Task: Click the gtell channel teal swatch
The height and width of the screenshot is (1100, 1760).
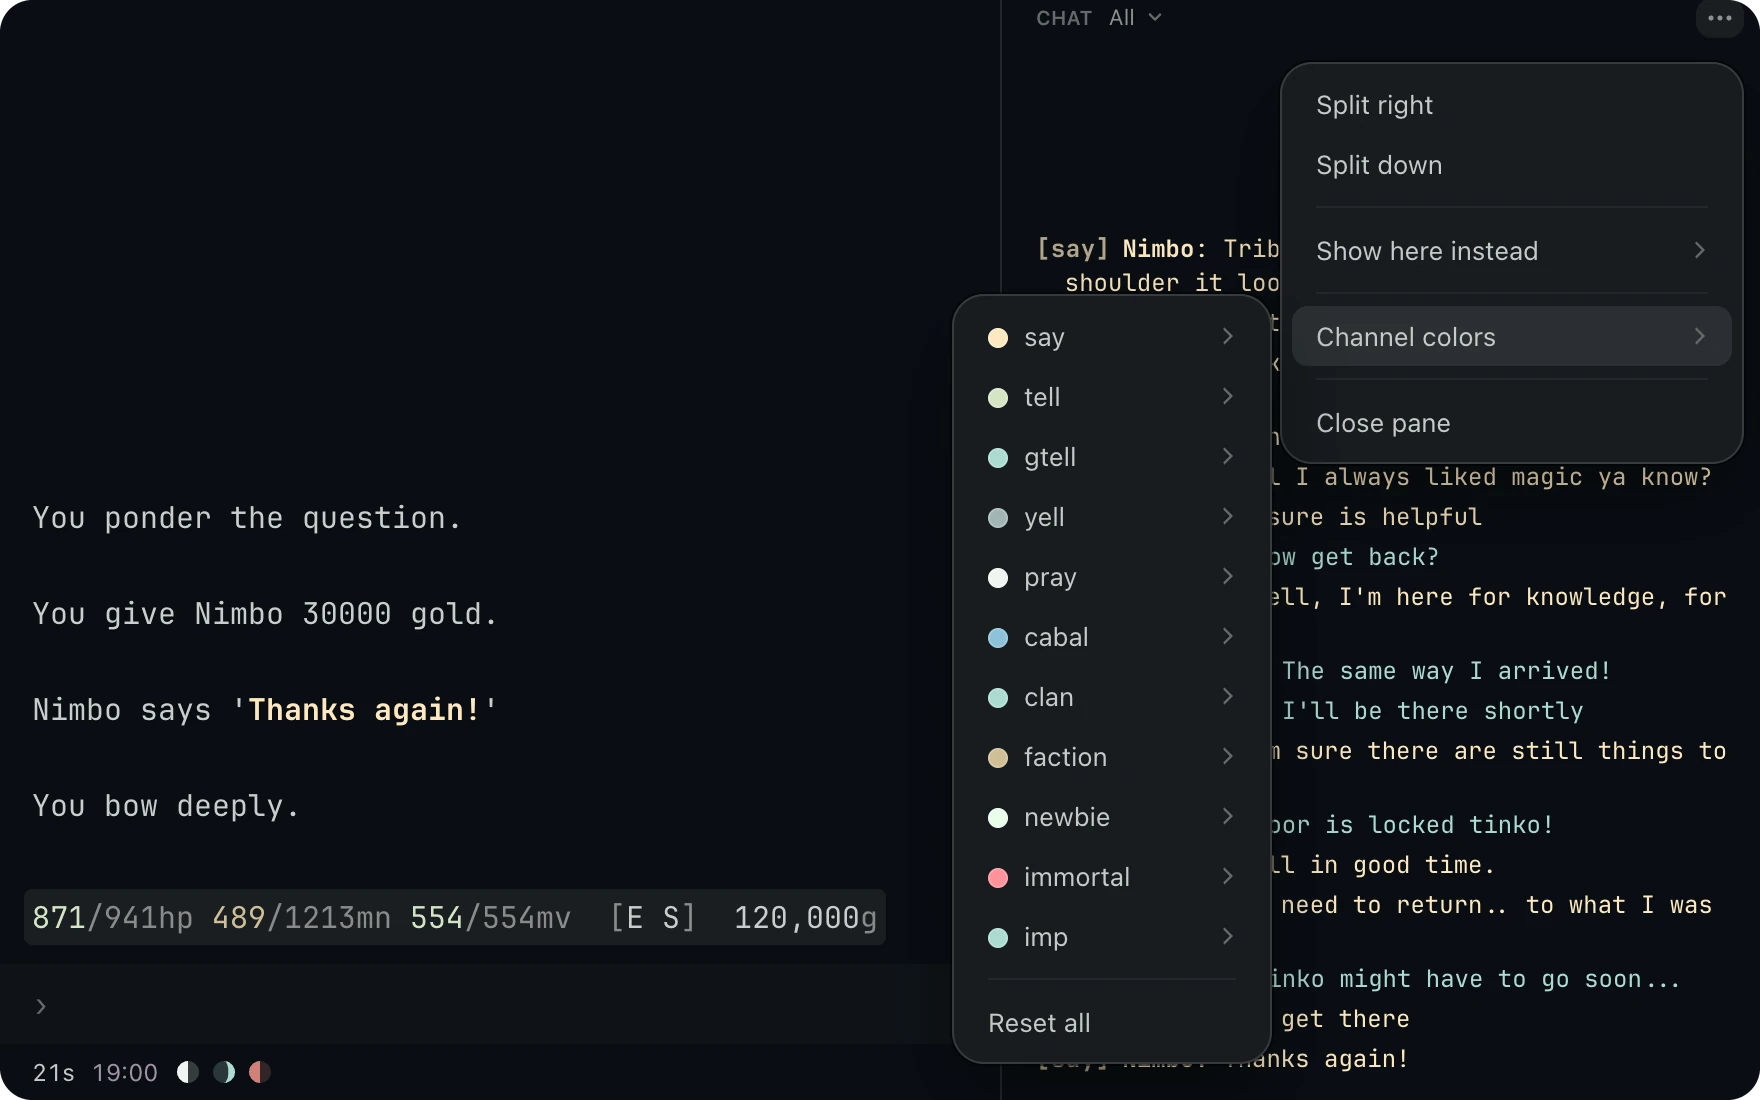Action: click(998, 458)
